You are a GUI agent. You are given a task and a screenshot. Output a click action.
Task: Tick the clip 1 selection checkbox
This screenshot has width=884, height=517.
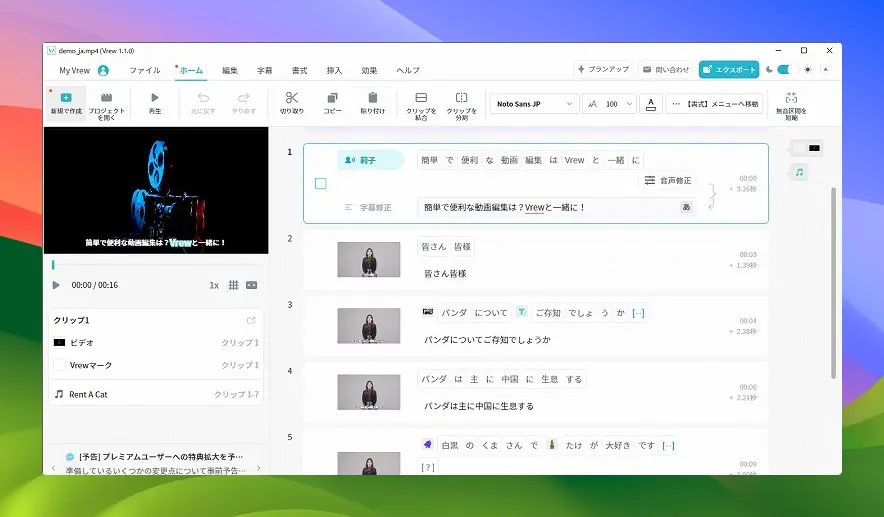pyautogui.click(x=321, y=183)
